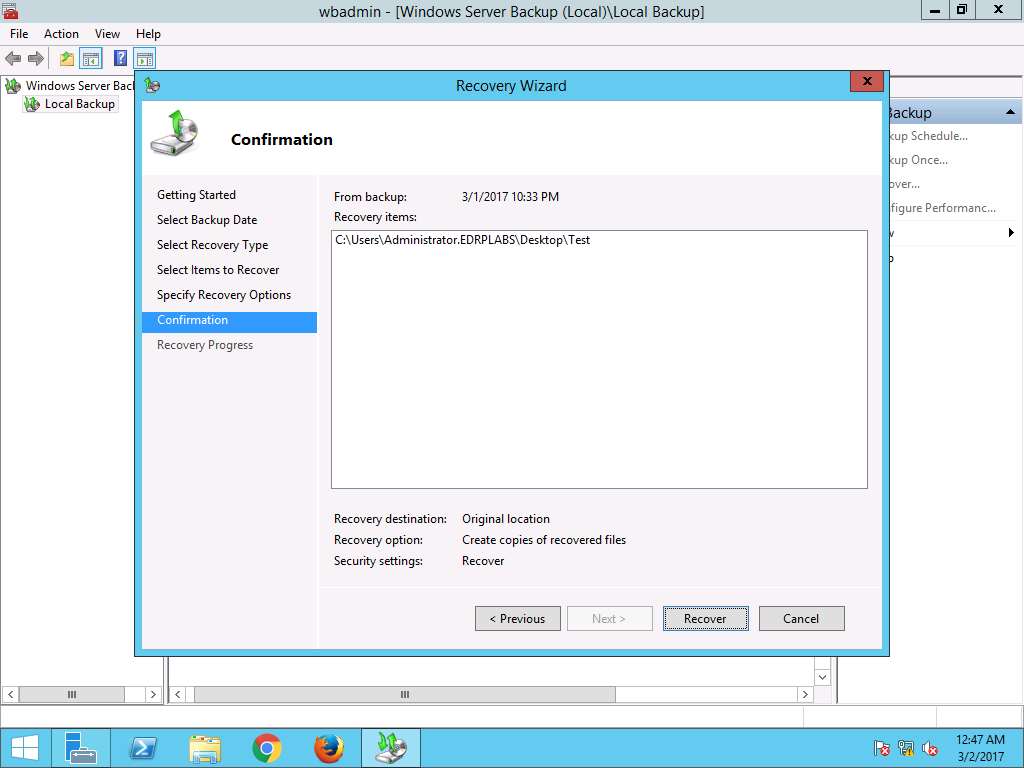Click left arrow of tree pane scrollbar

(x=10, y=694)
